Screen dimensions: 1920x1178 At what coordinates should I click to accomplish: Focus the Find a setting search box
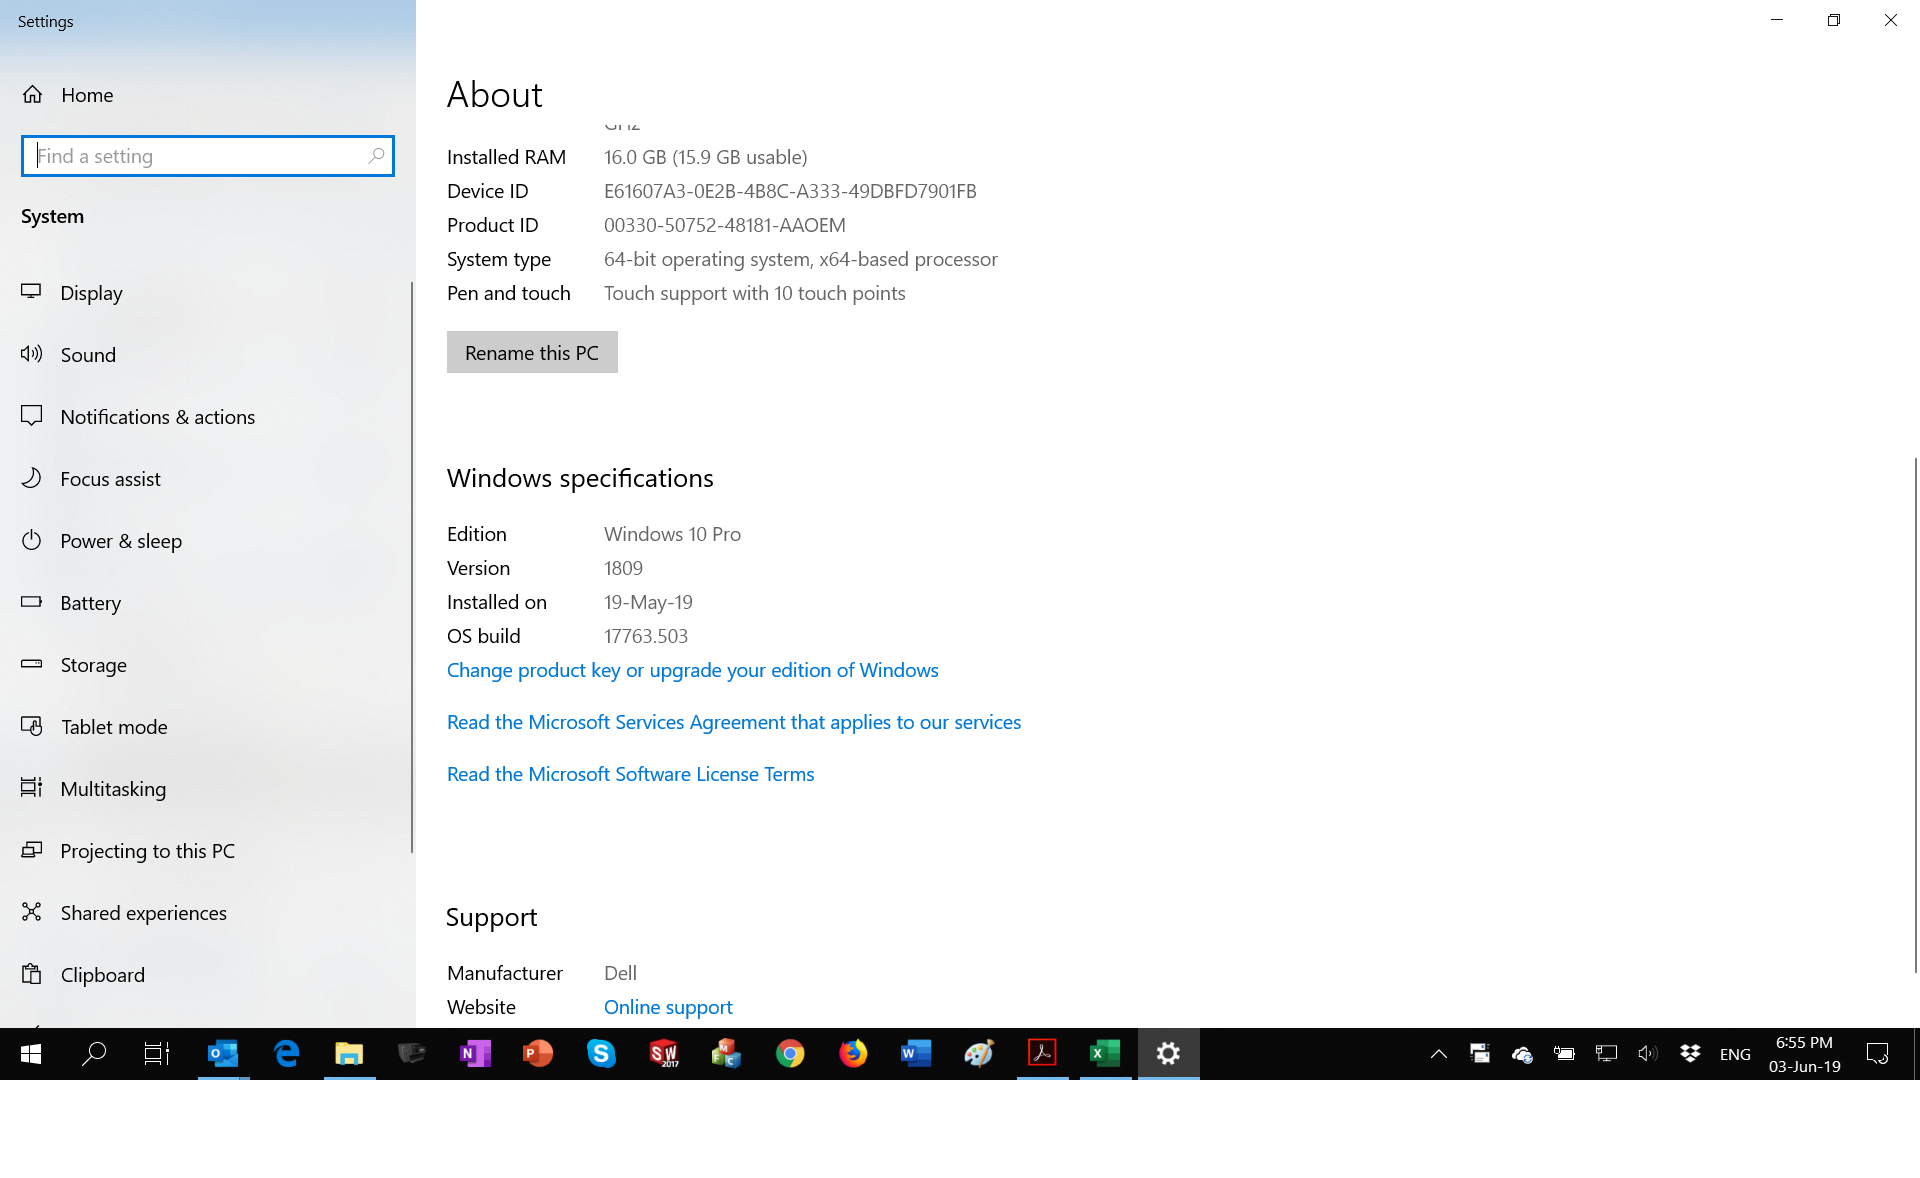pos(208,156)
